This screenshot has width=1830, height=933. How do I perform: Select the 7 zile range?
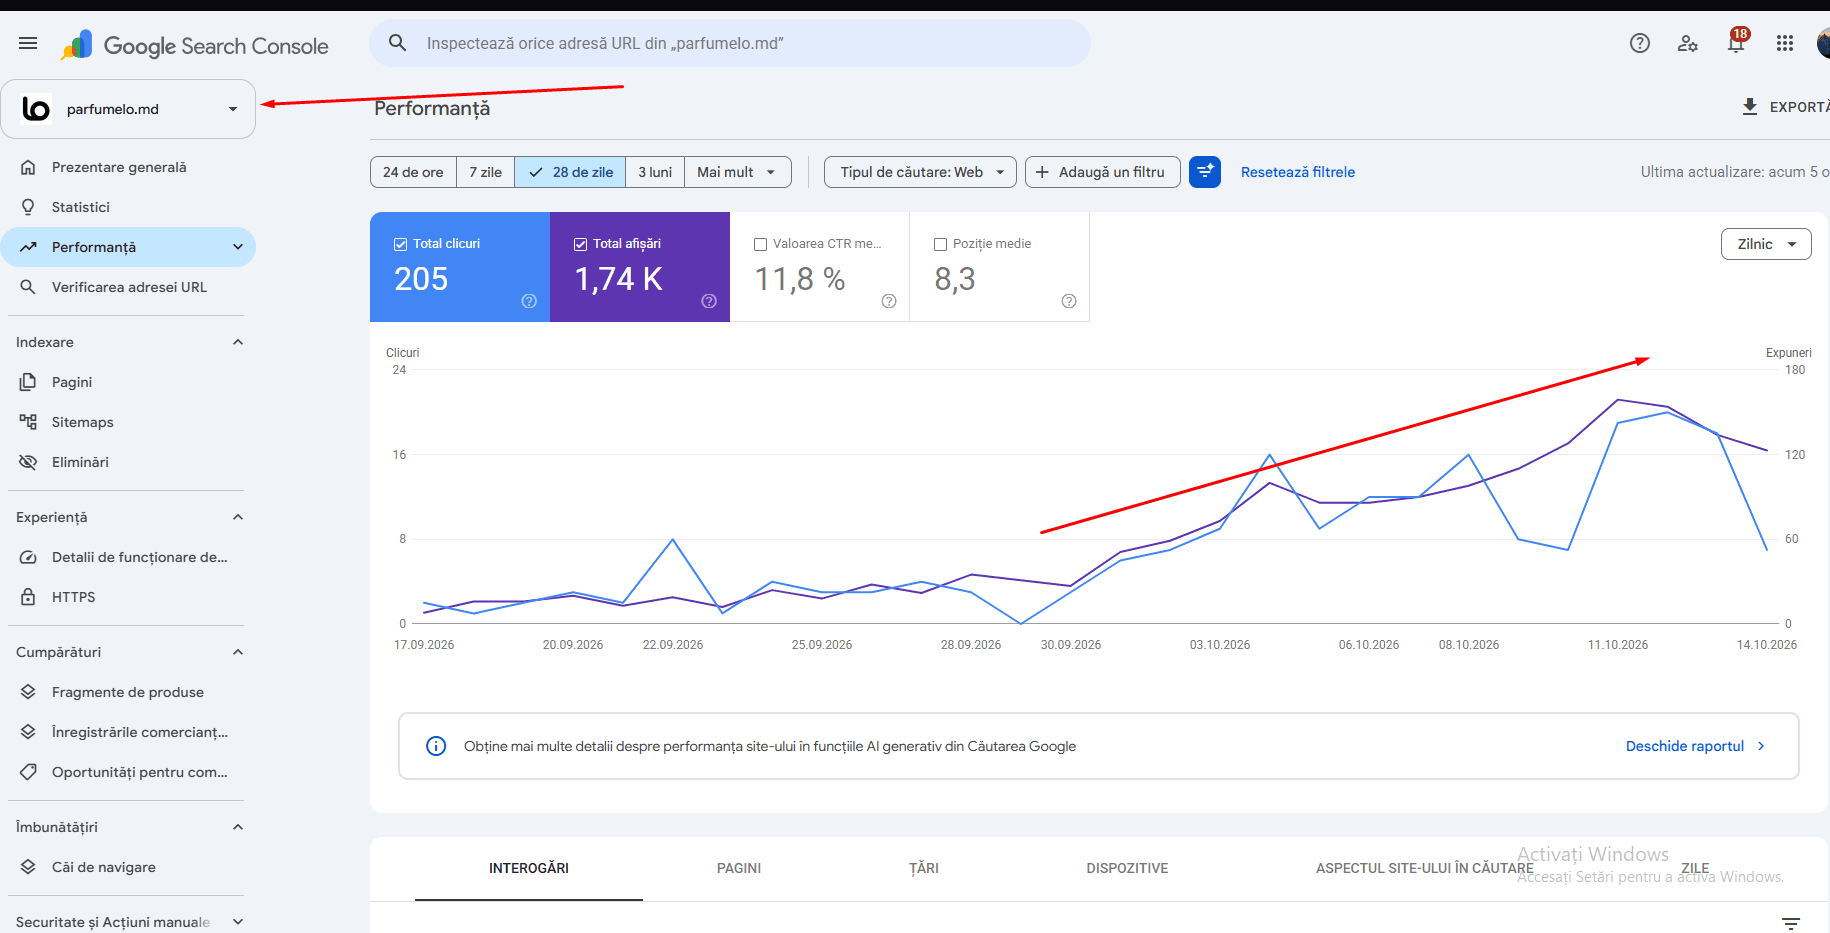pyautogui.click(x=486, y=172)
